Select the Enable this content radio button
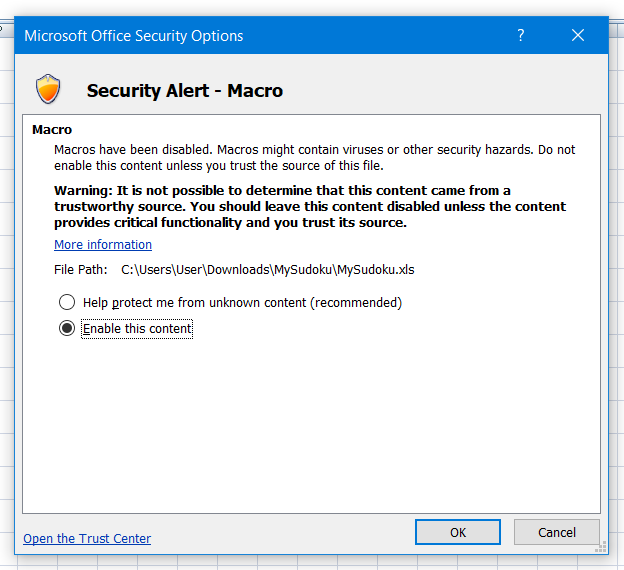624x570 pixels. [67, 328]
